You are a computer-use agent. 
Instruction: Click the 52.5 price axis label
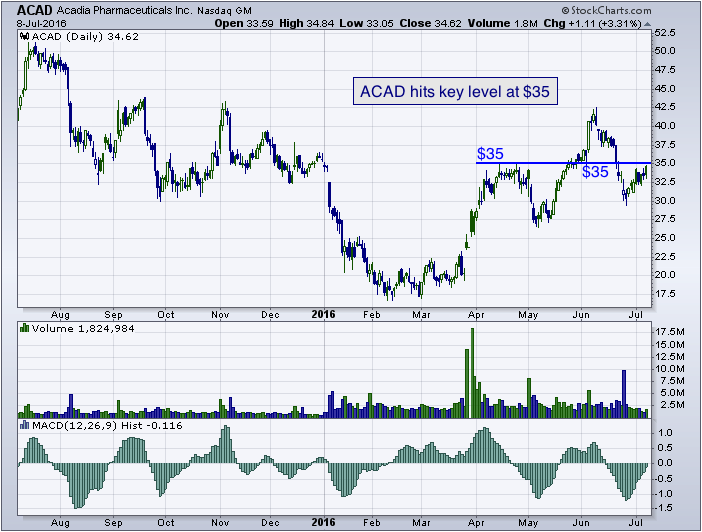(x=664, y=33)
